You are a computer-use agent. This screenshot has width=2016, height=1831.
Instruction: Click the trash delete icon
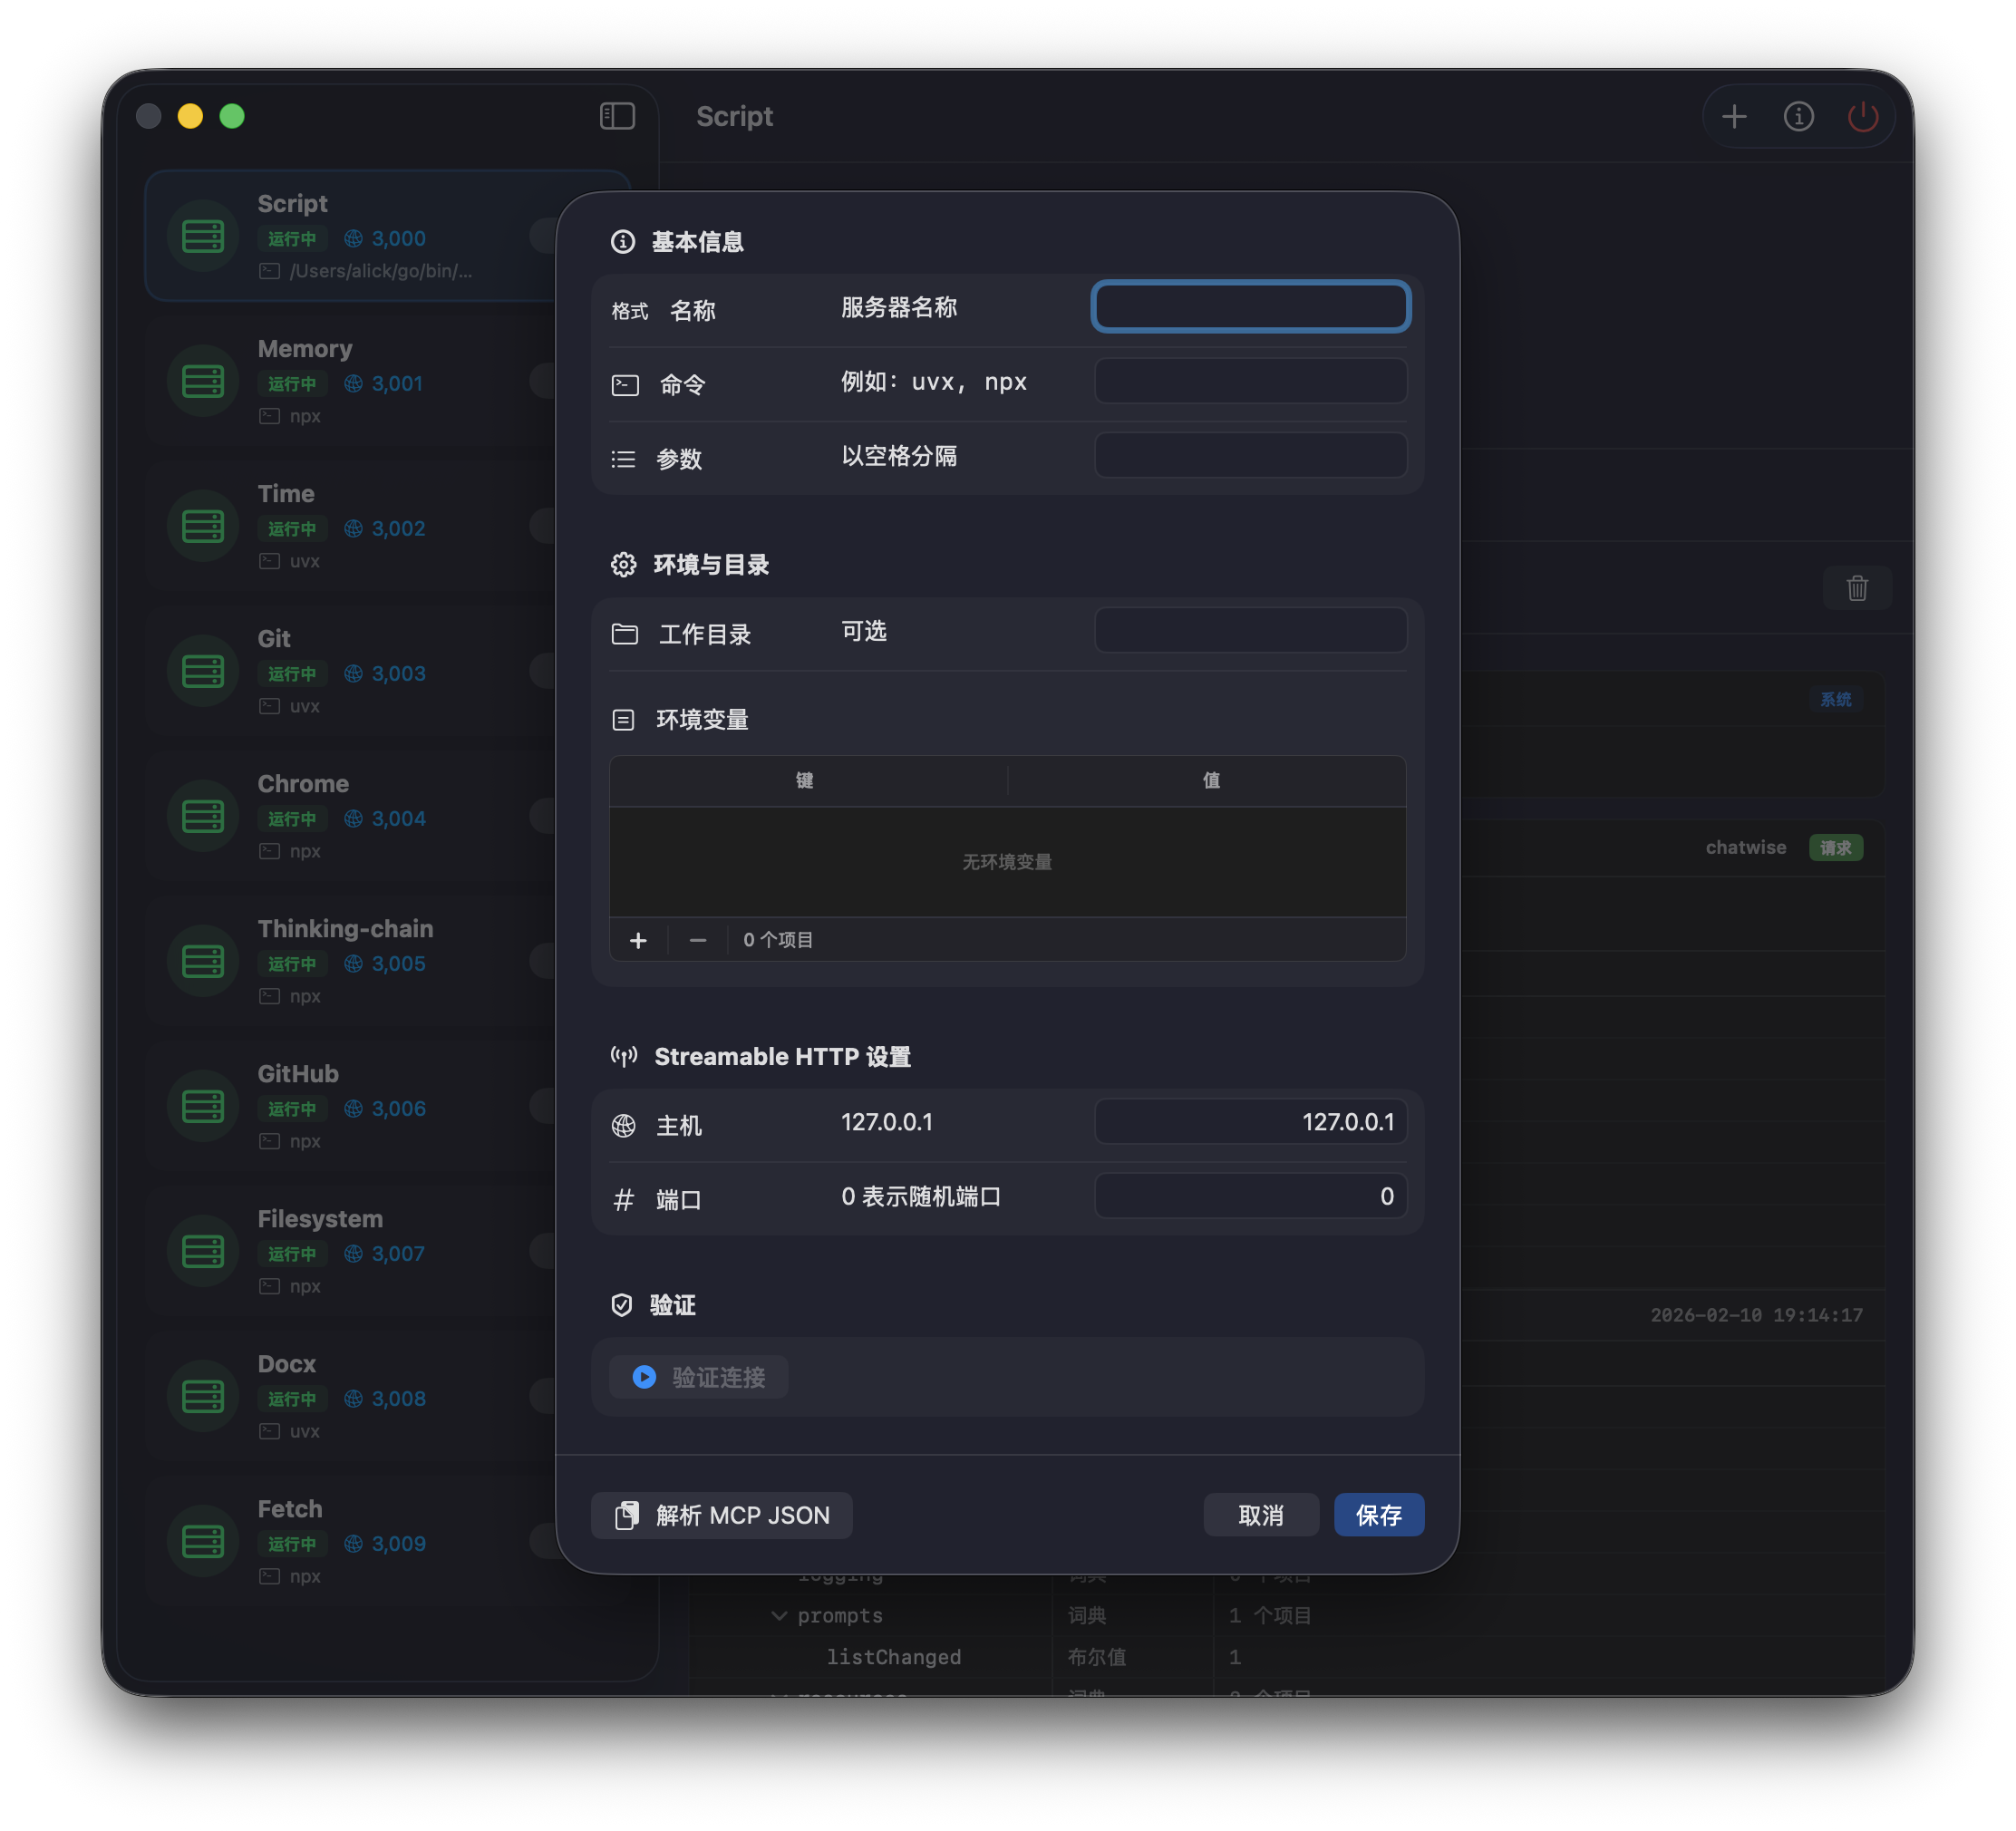(x=1857, y=588)
